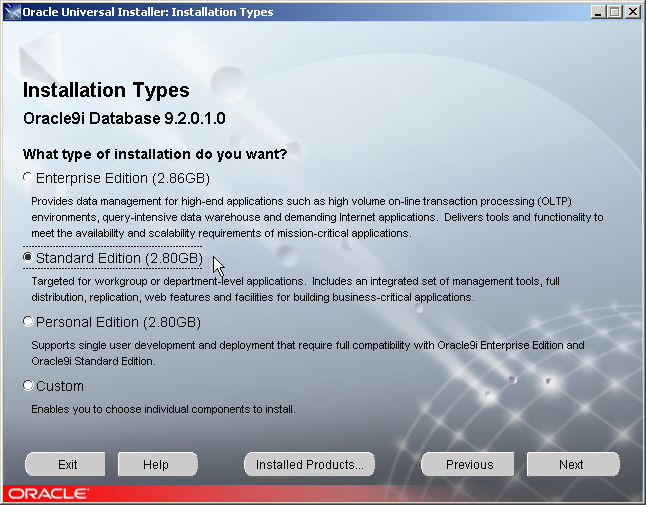Proceed by clicking Next

[x=572, y=464]
